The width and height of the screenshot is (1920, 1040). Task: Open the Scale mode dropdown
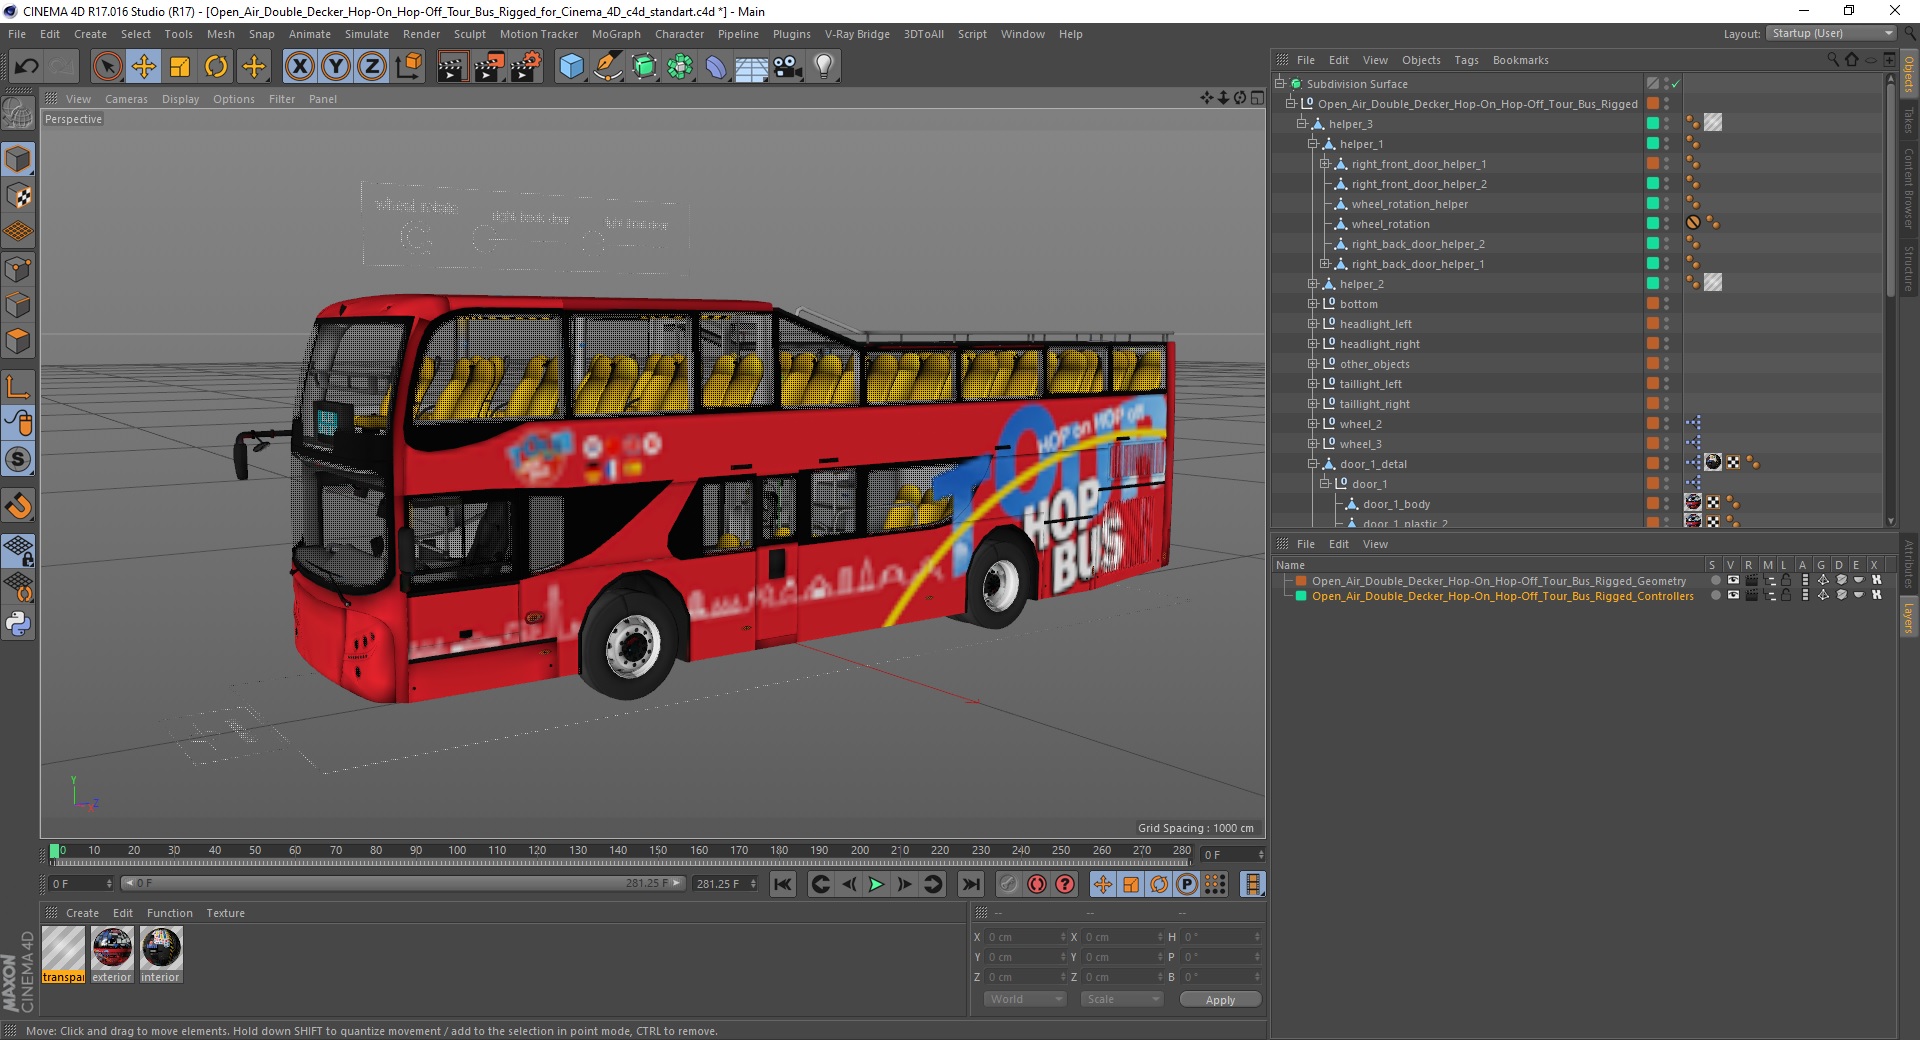[x=1122, y=999]
